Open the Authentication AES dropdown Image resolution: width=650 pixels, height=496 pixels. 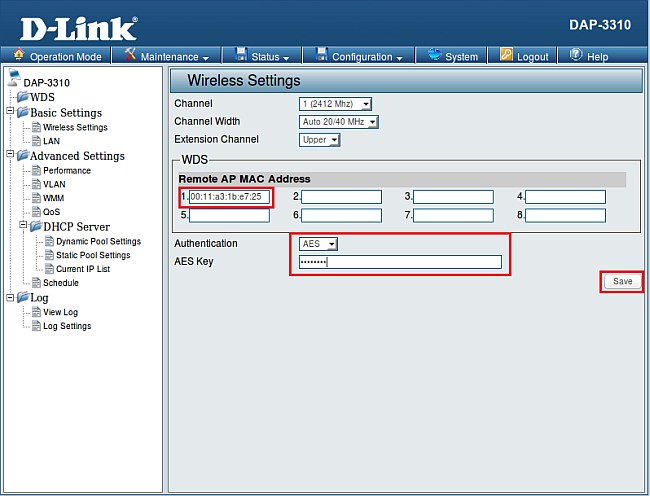[x=318, y=243]
